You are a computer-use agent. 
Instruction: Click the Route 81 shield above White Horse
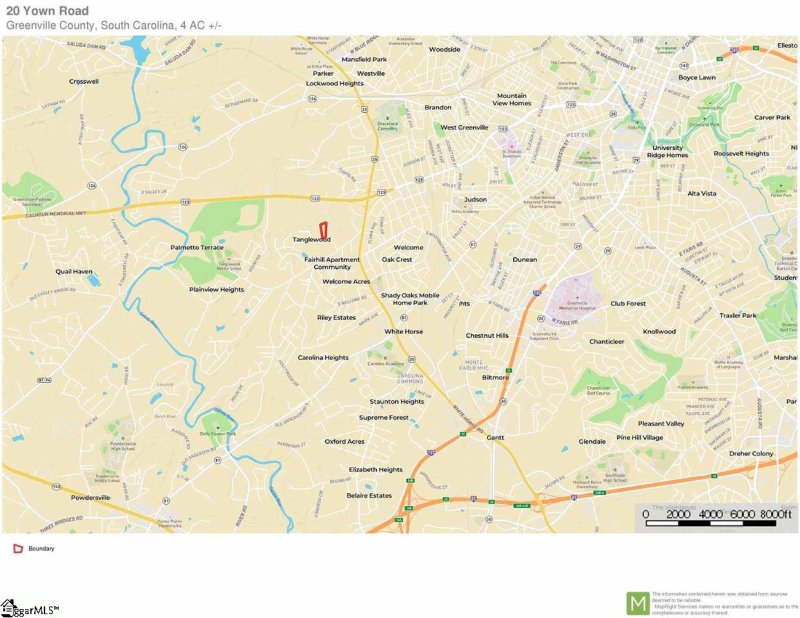402,316
